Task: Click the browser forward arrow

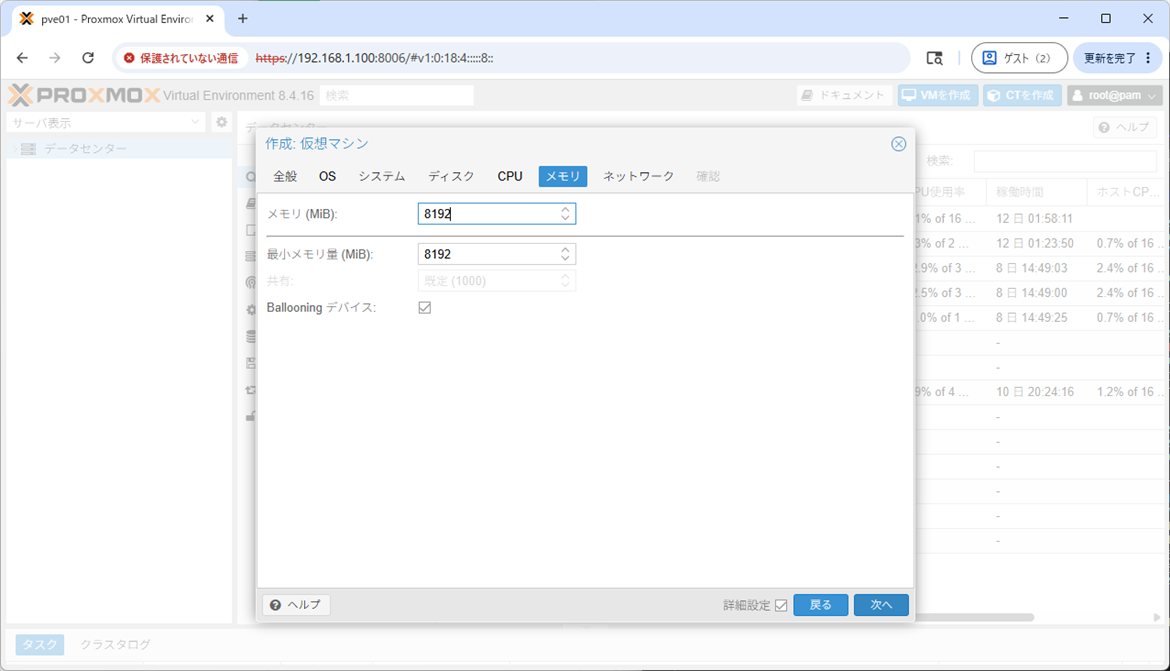Action: [x=54, y=57]
